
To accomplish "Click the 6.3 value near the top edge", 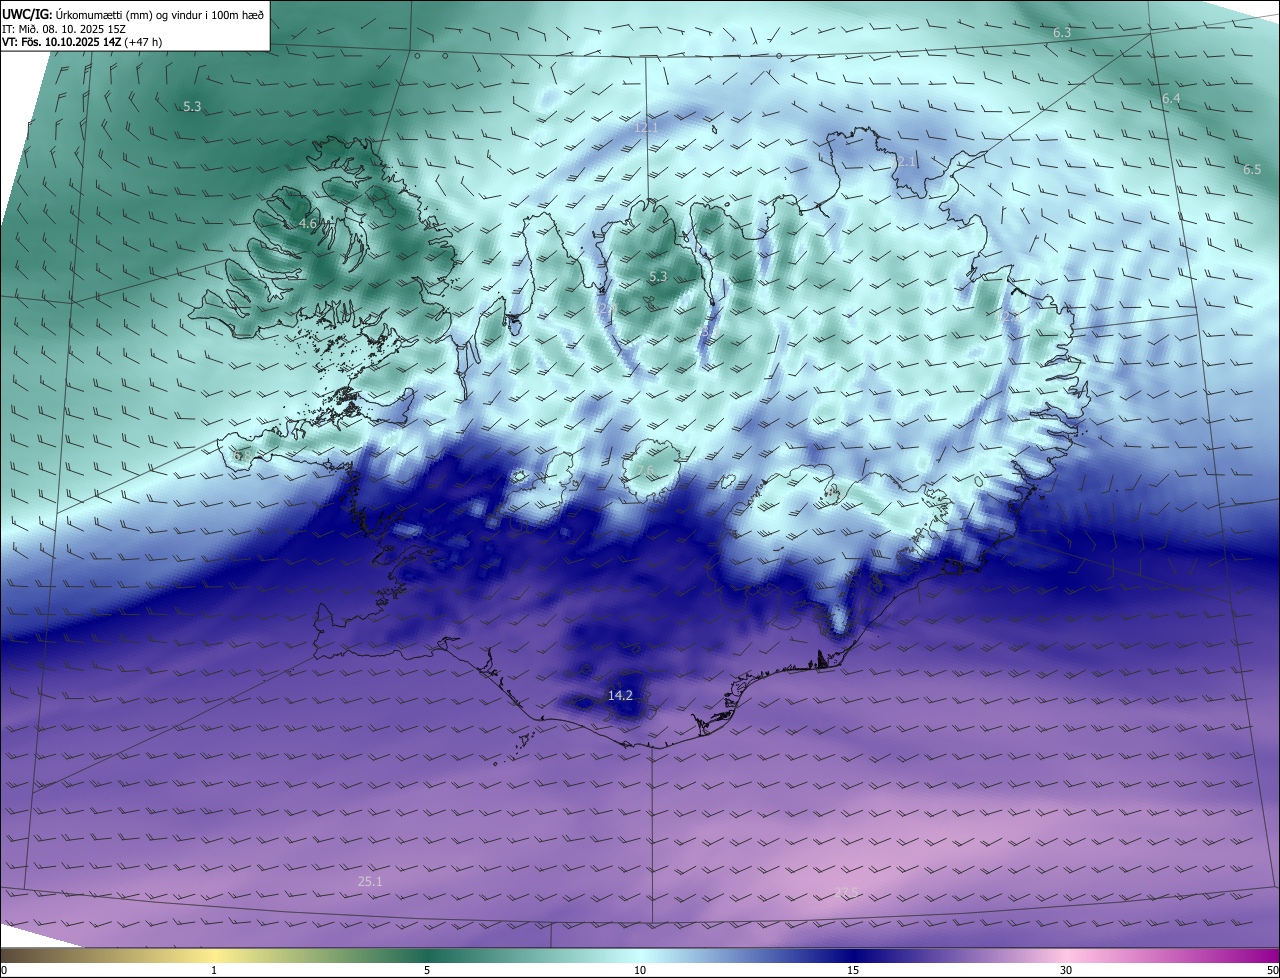I will (x=1062, y=33).
